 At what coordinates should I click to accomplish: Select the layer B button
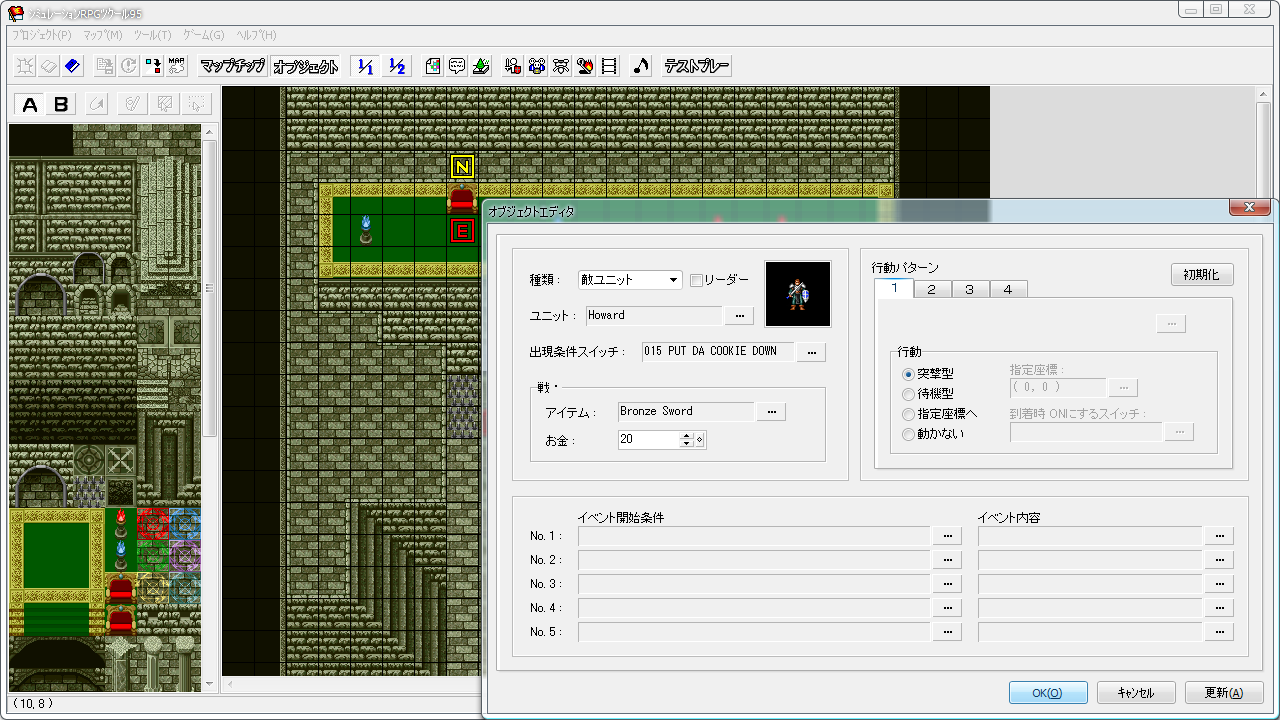pos(61,105)
